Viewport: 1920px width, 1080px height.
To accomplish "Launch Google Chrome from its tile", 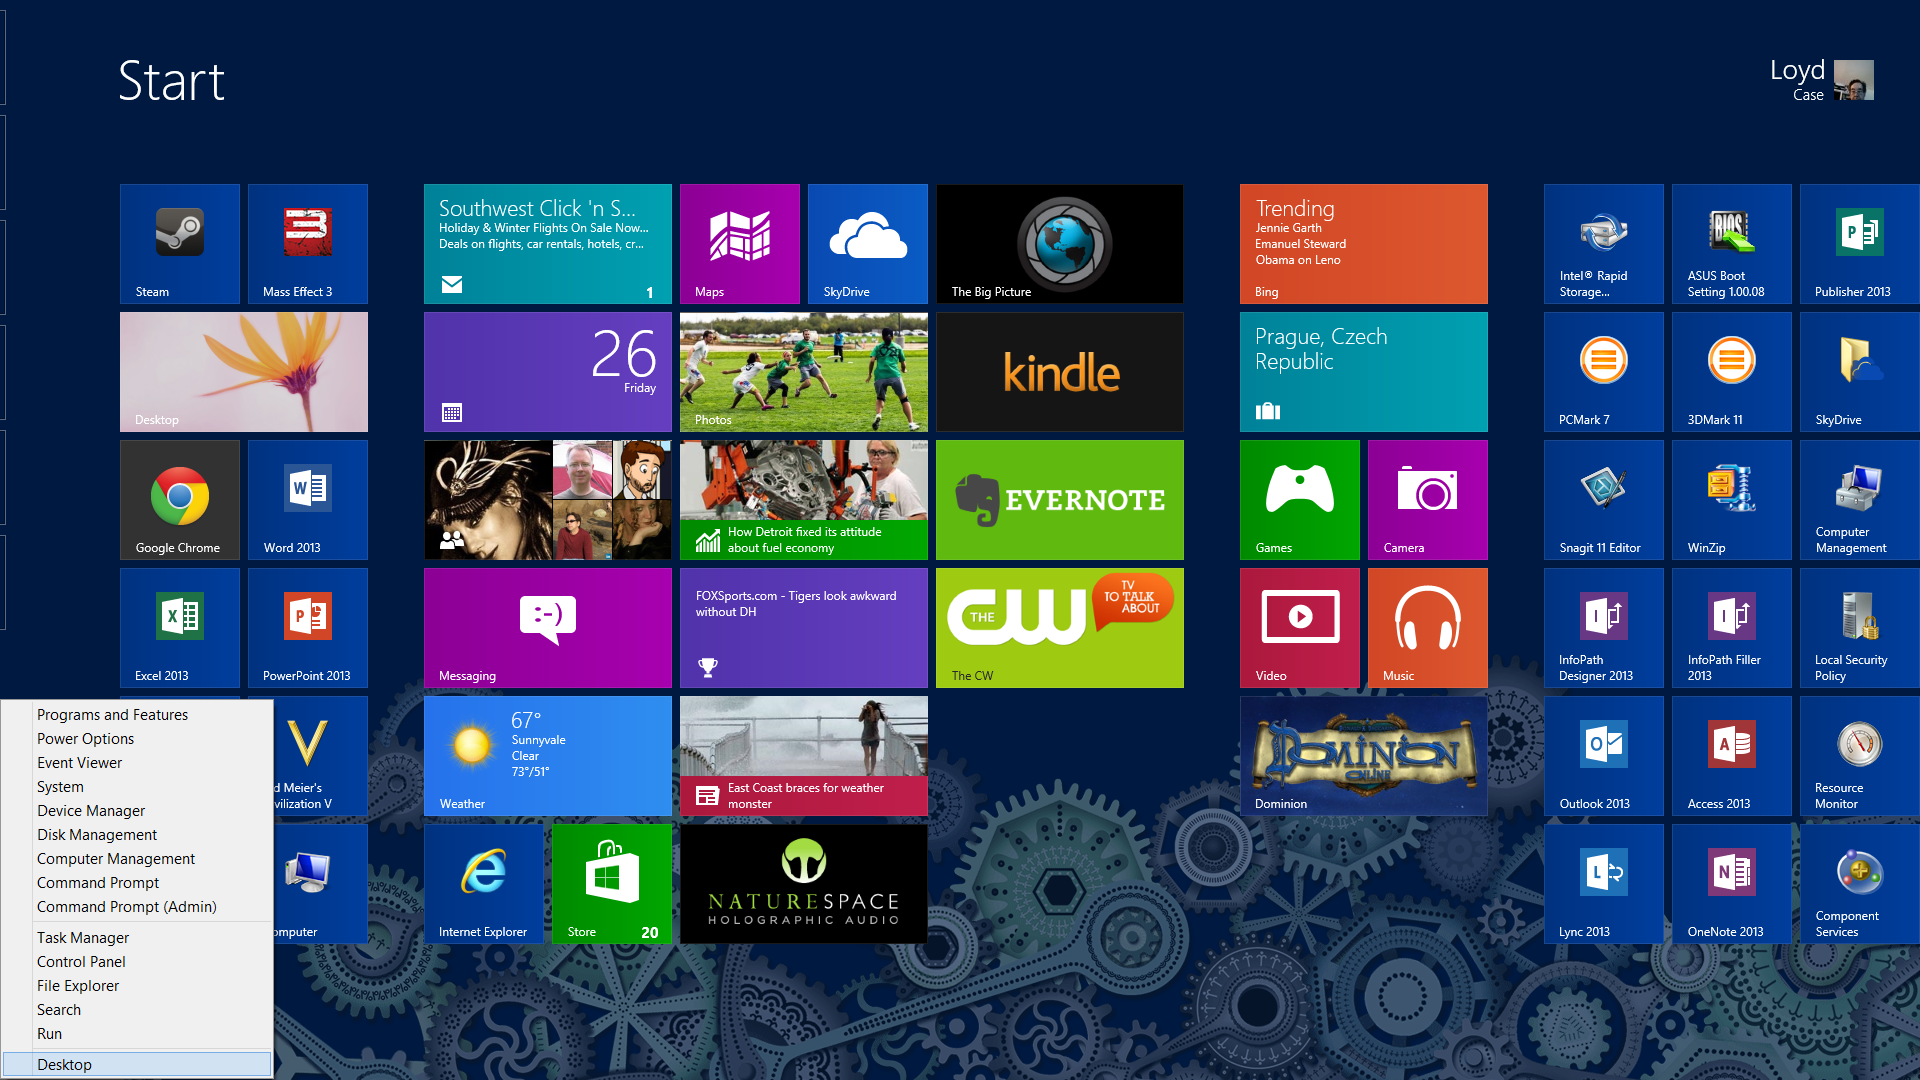I will pos(179,499).
